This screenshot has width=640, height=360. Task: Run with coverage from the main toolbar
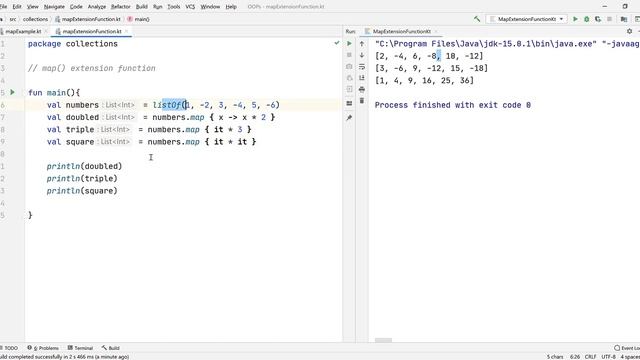point(598,19)
